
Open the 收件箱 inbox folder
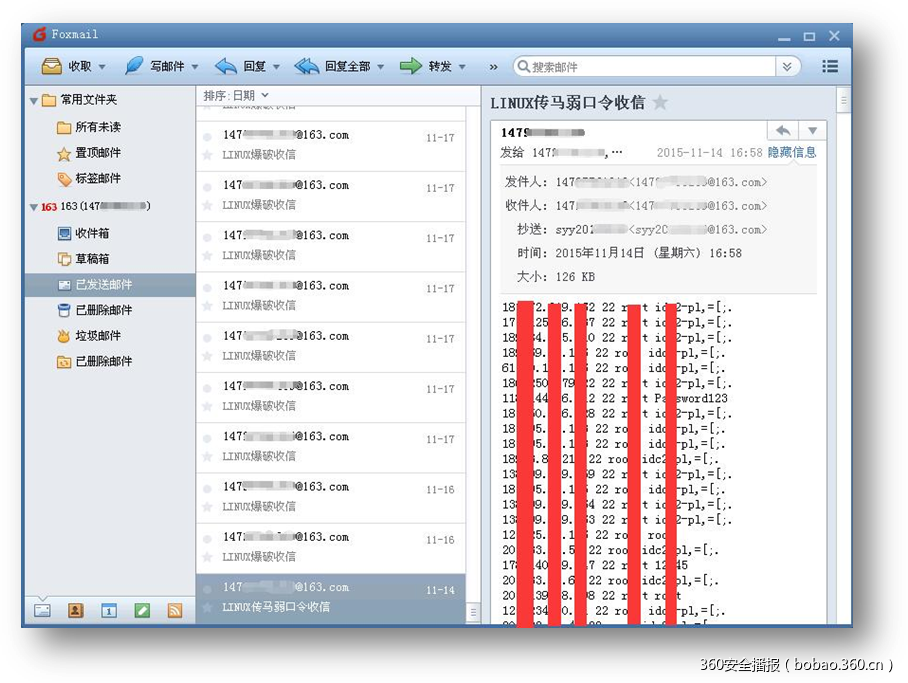[x=92, y=233]
